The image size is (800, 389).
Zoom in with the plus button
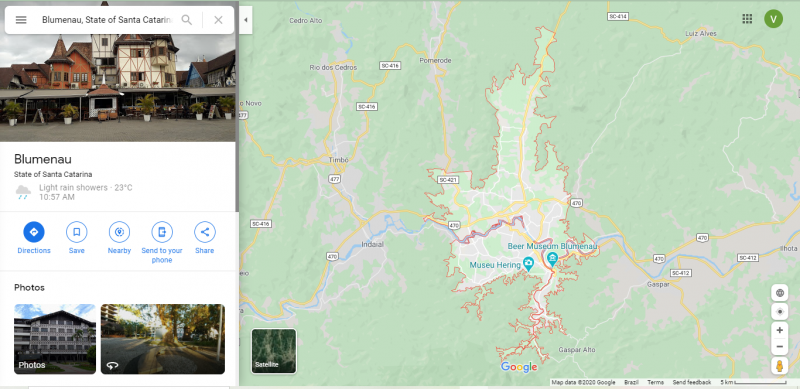pos(779,330)
